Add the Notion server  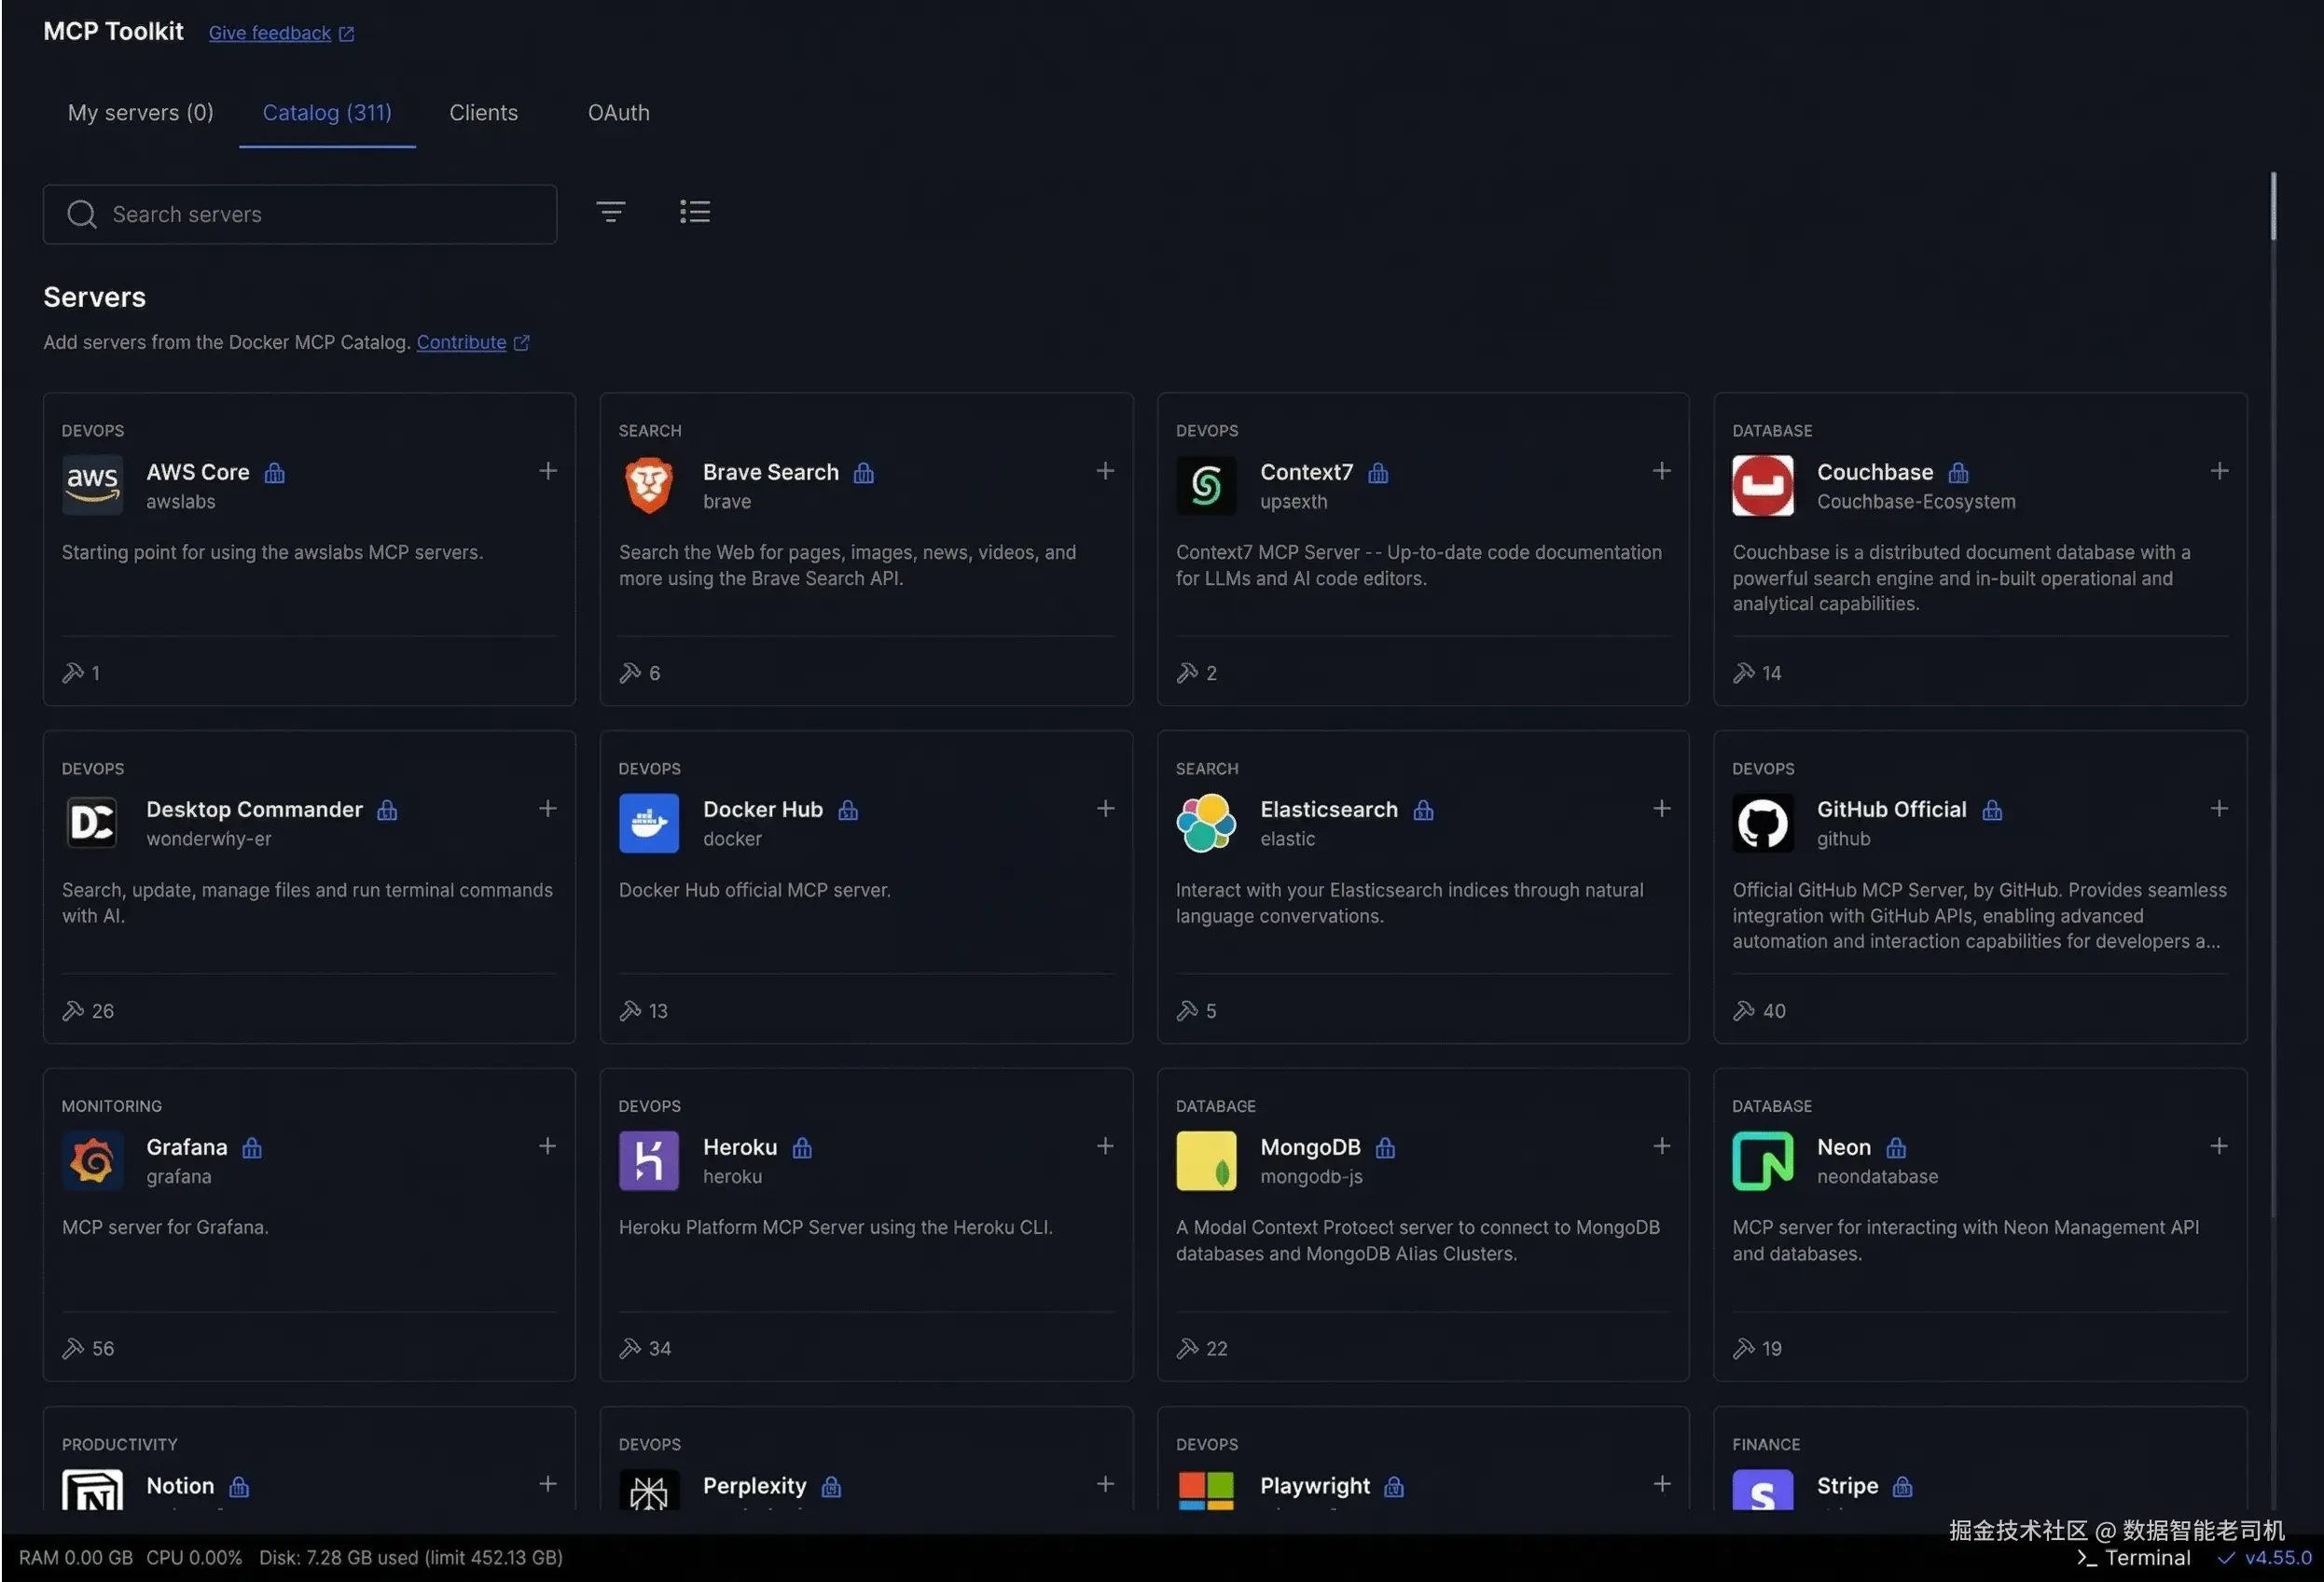click(548, 1484)
